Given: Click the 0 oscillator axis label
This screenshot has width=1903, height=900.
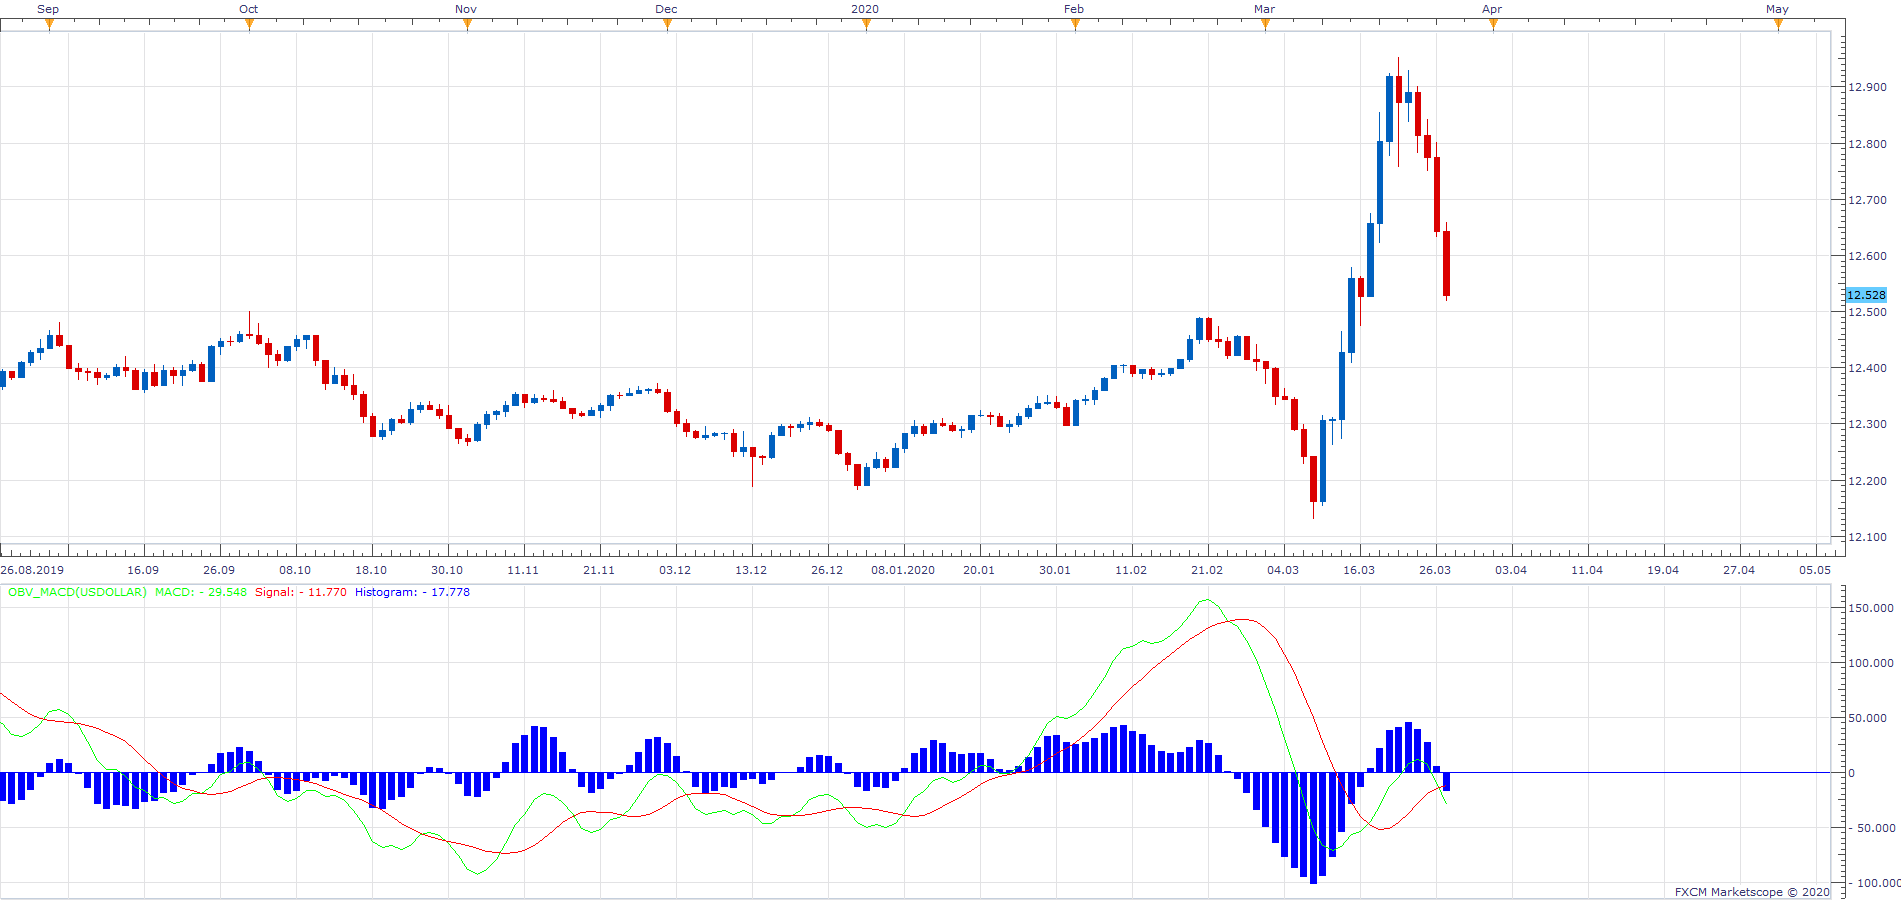Looking at the screenshot, I should [x=1851, y=773].
